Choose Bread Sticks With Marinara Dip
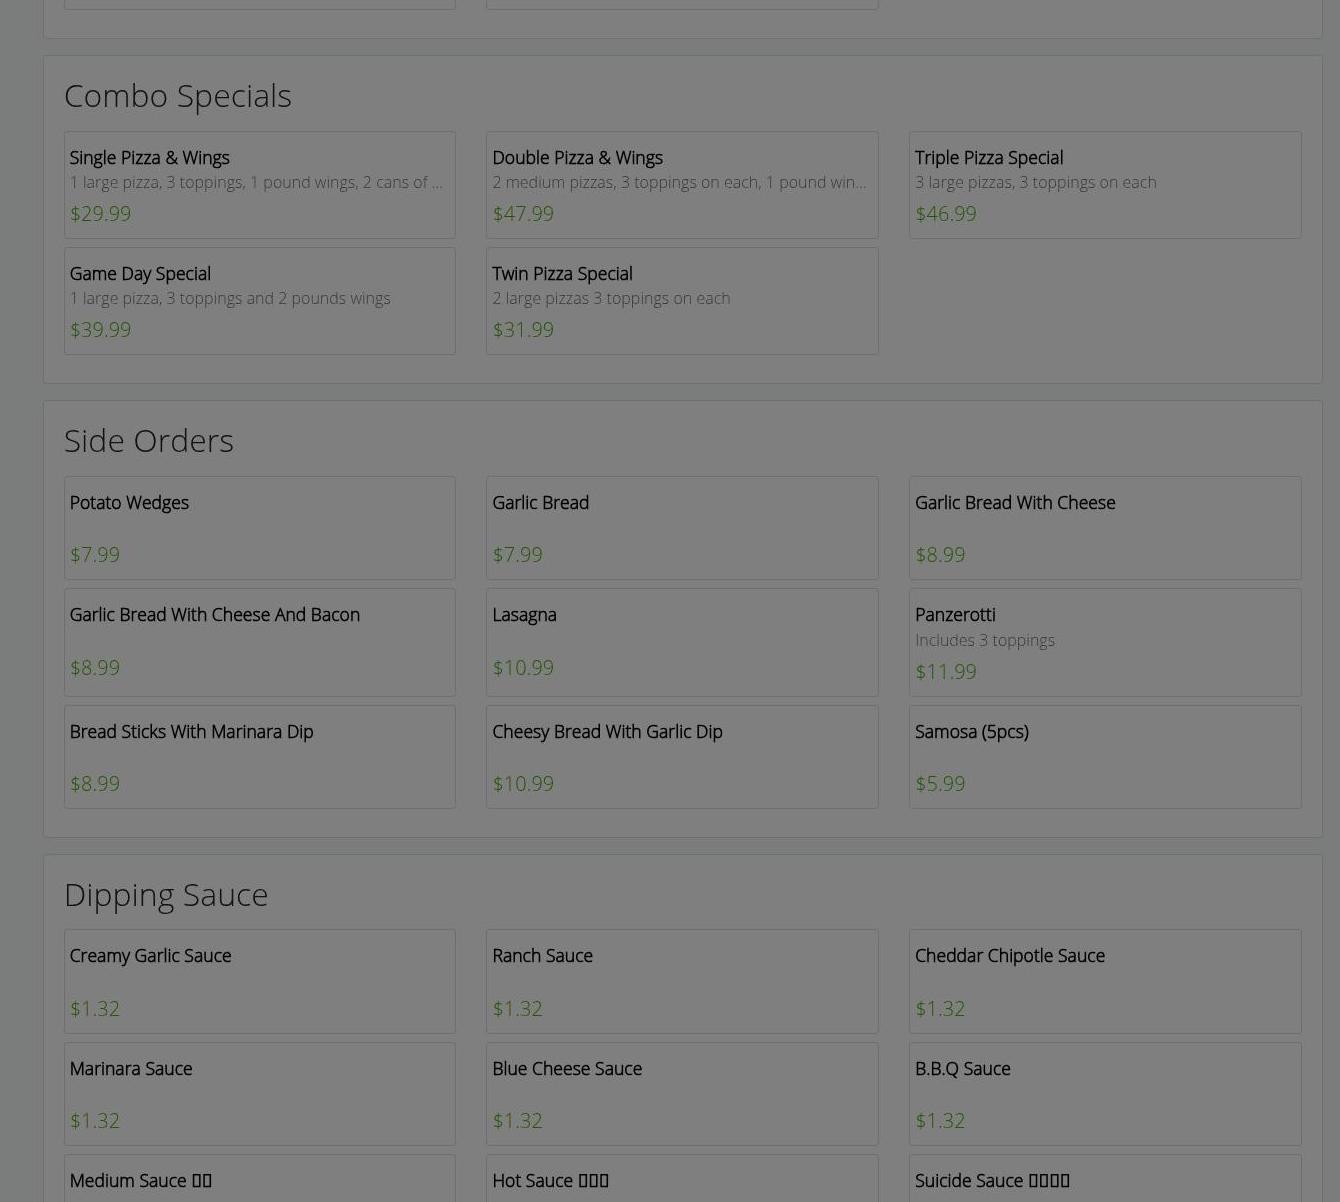The image size is (1340, 1202). tap(259, 757)
